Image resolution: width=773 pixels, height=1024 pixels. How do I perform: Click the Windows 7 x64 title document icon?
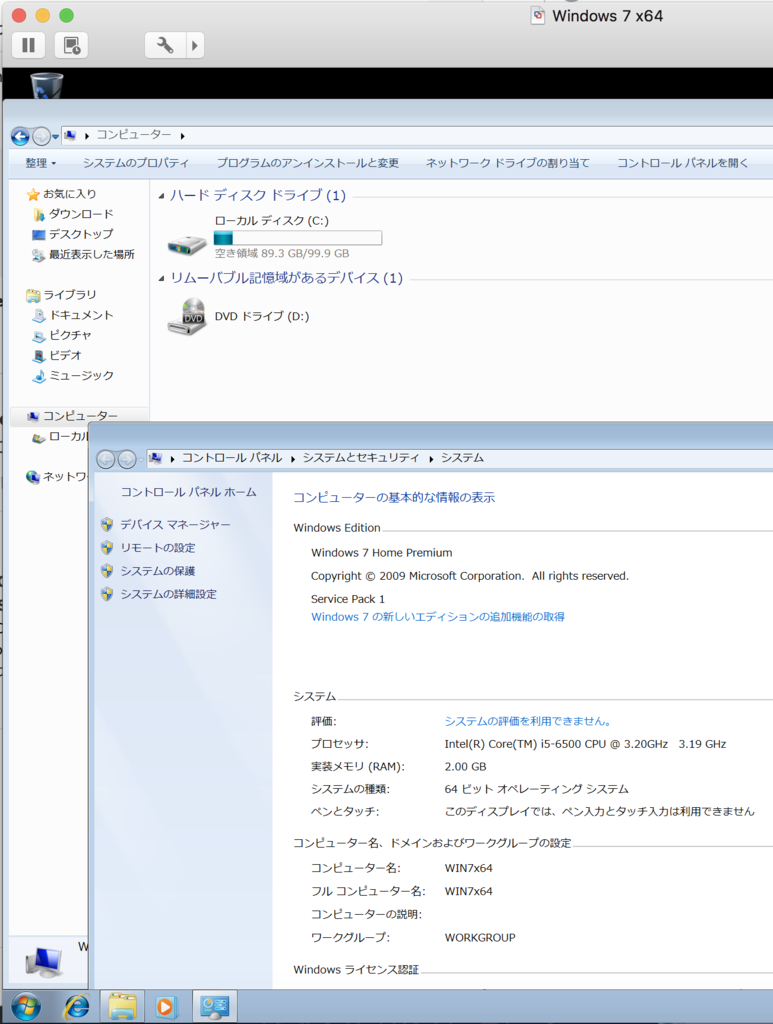(x=537, y=16)
